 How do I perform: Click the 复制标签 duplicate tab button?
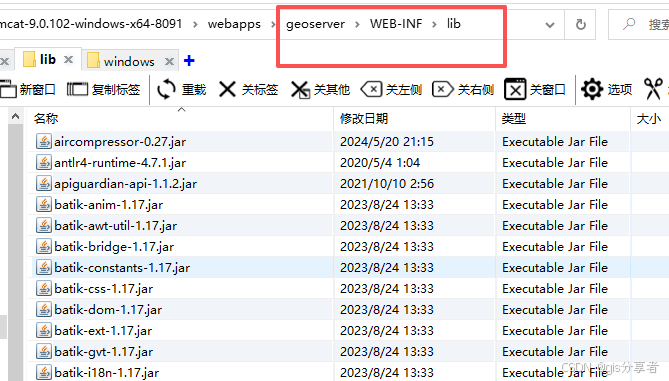[x=104, y=90]
